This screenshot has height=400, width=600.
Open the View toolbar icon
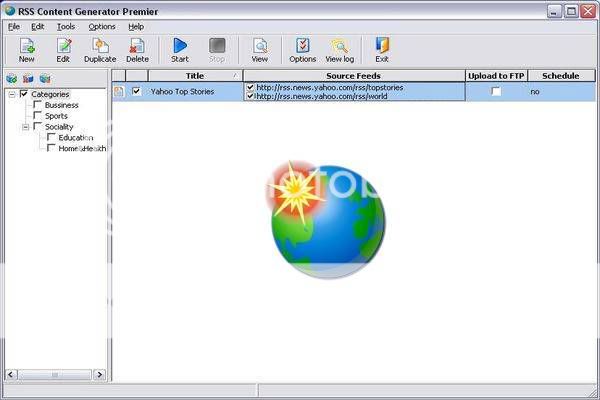click(x=259, y=50)
